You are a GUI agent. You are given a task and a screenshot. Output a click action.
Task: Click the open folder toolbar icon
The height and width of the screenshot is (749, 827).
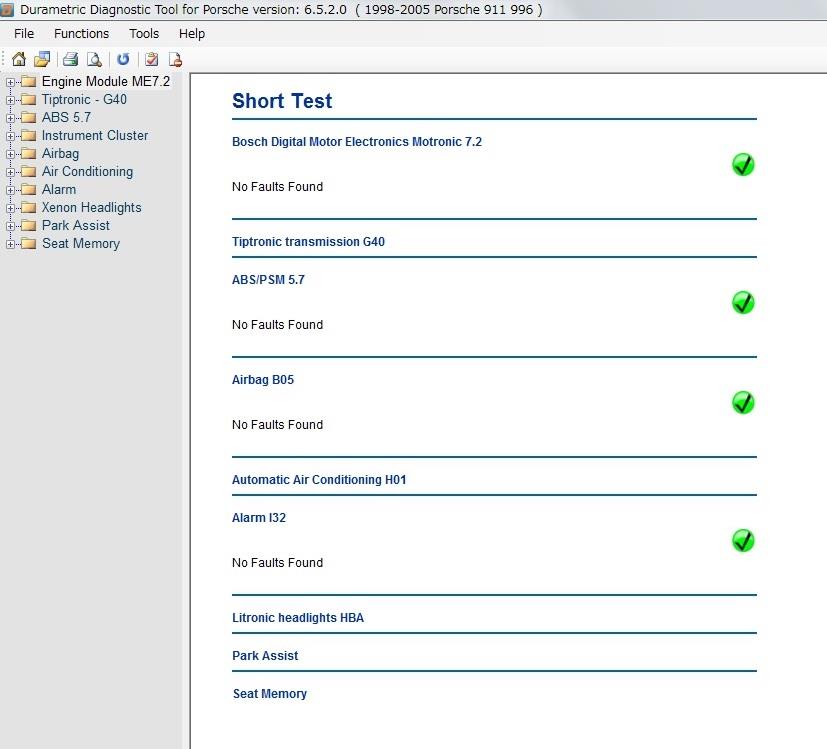click(x=42, y=59)
